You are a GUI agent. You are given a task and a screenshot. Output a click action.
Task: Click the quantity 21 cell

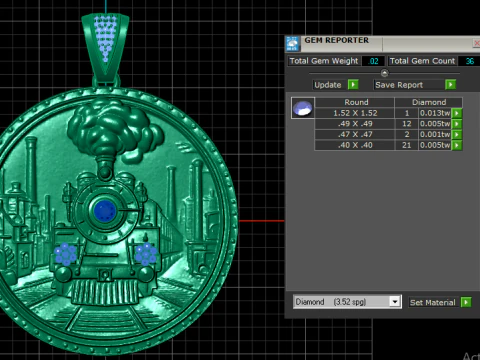pyautogui.click(x=407, y=145)
